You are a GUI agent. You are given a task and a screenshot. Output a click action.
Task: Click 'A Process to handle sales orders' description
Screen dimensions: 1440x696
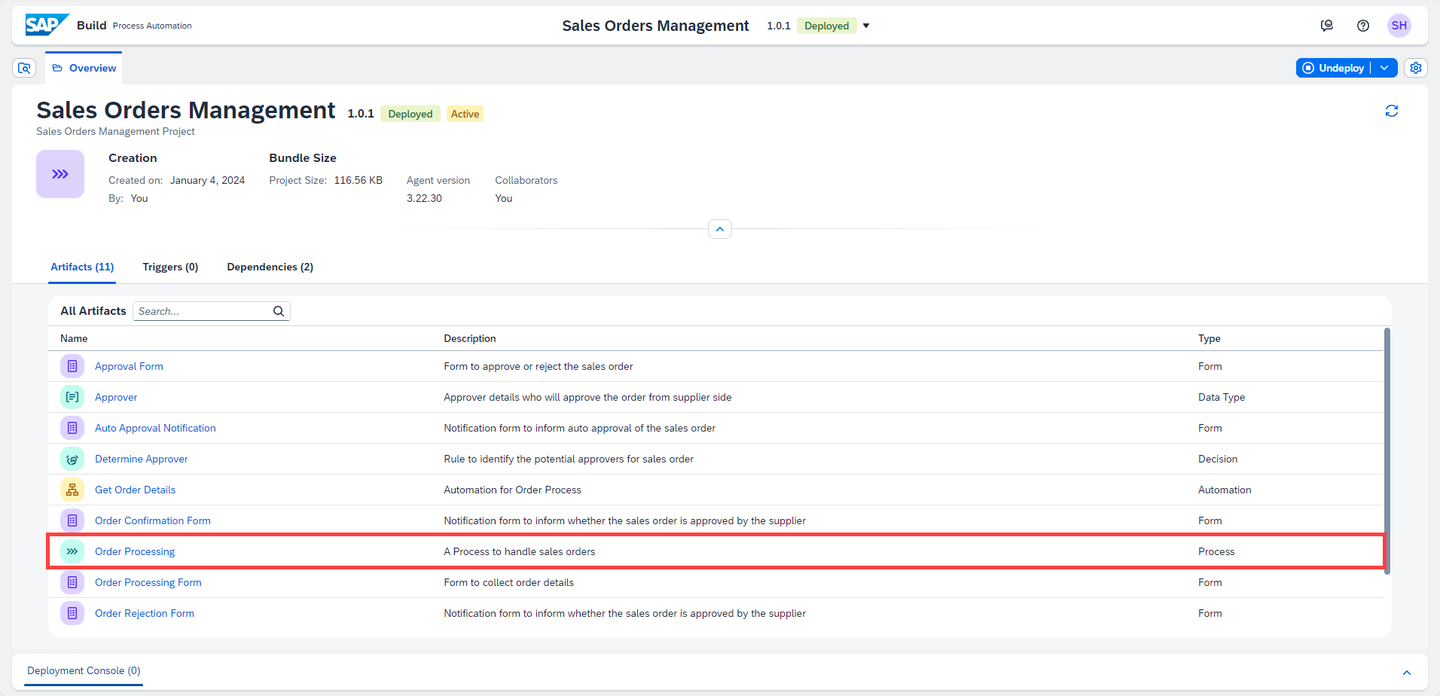coord(519,552)
